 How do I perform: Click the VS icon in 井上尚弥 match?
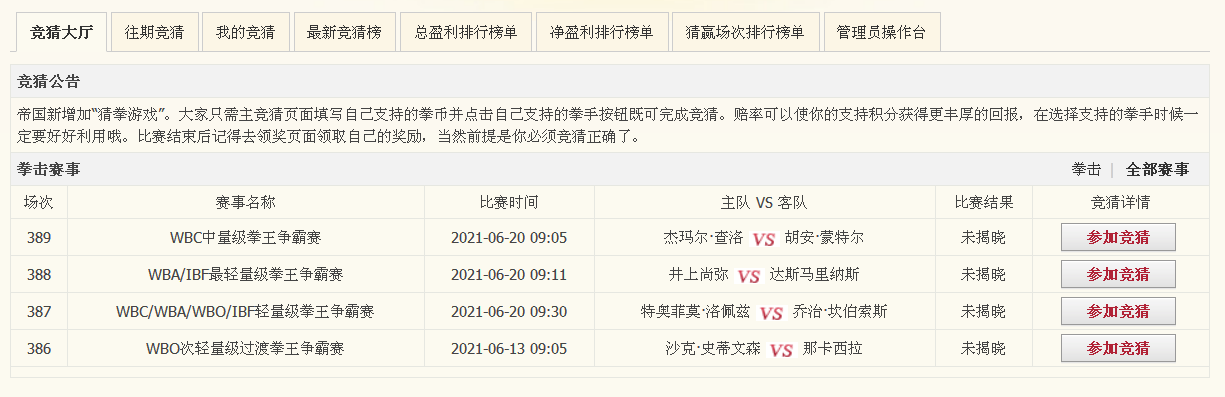point(749,276)
